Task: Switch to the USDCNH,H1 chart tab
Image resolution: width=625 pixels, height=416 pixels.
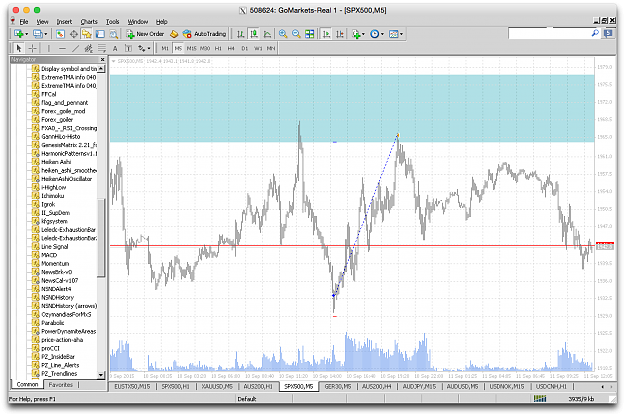Action: 551,387
